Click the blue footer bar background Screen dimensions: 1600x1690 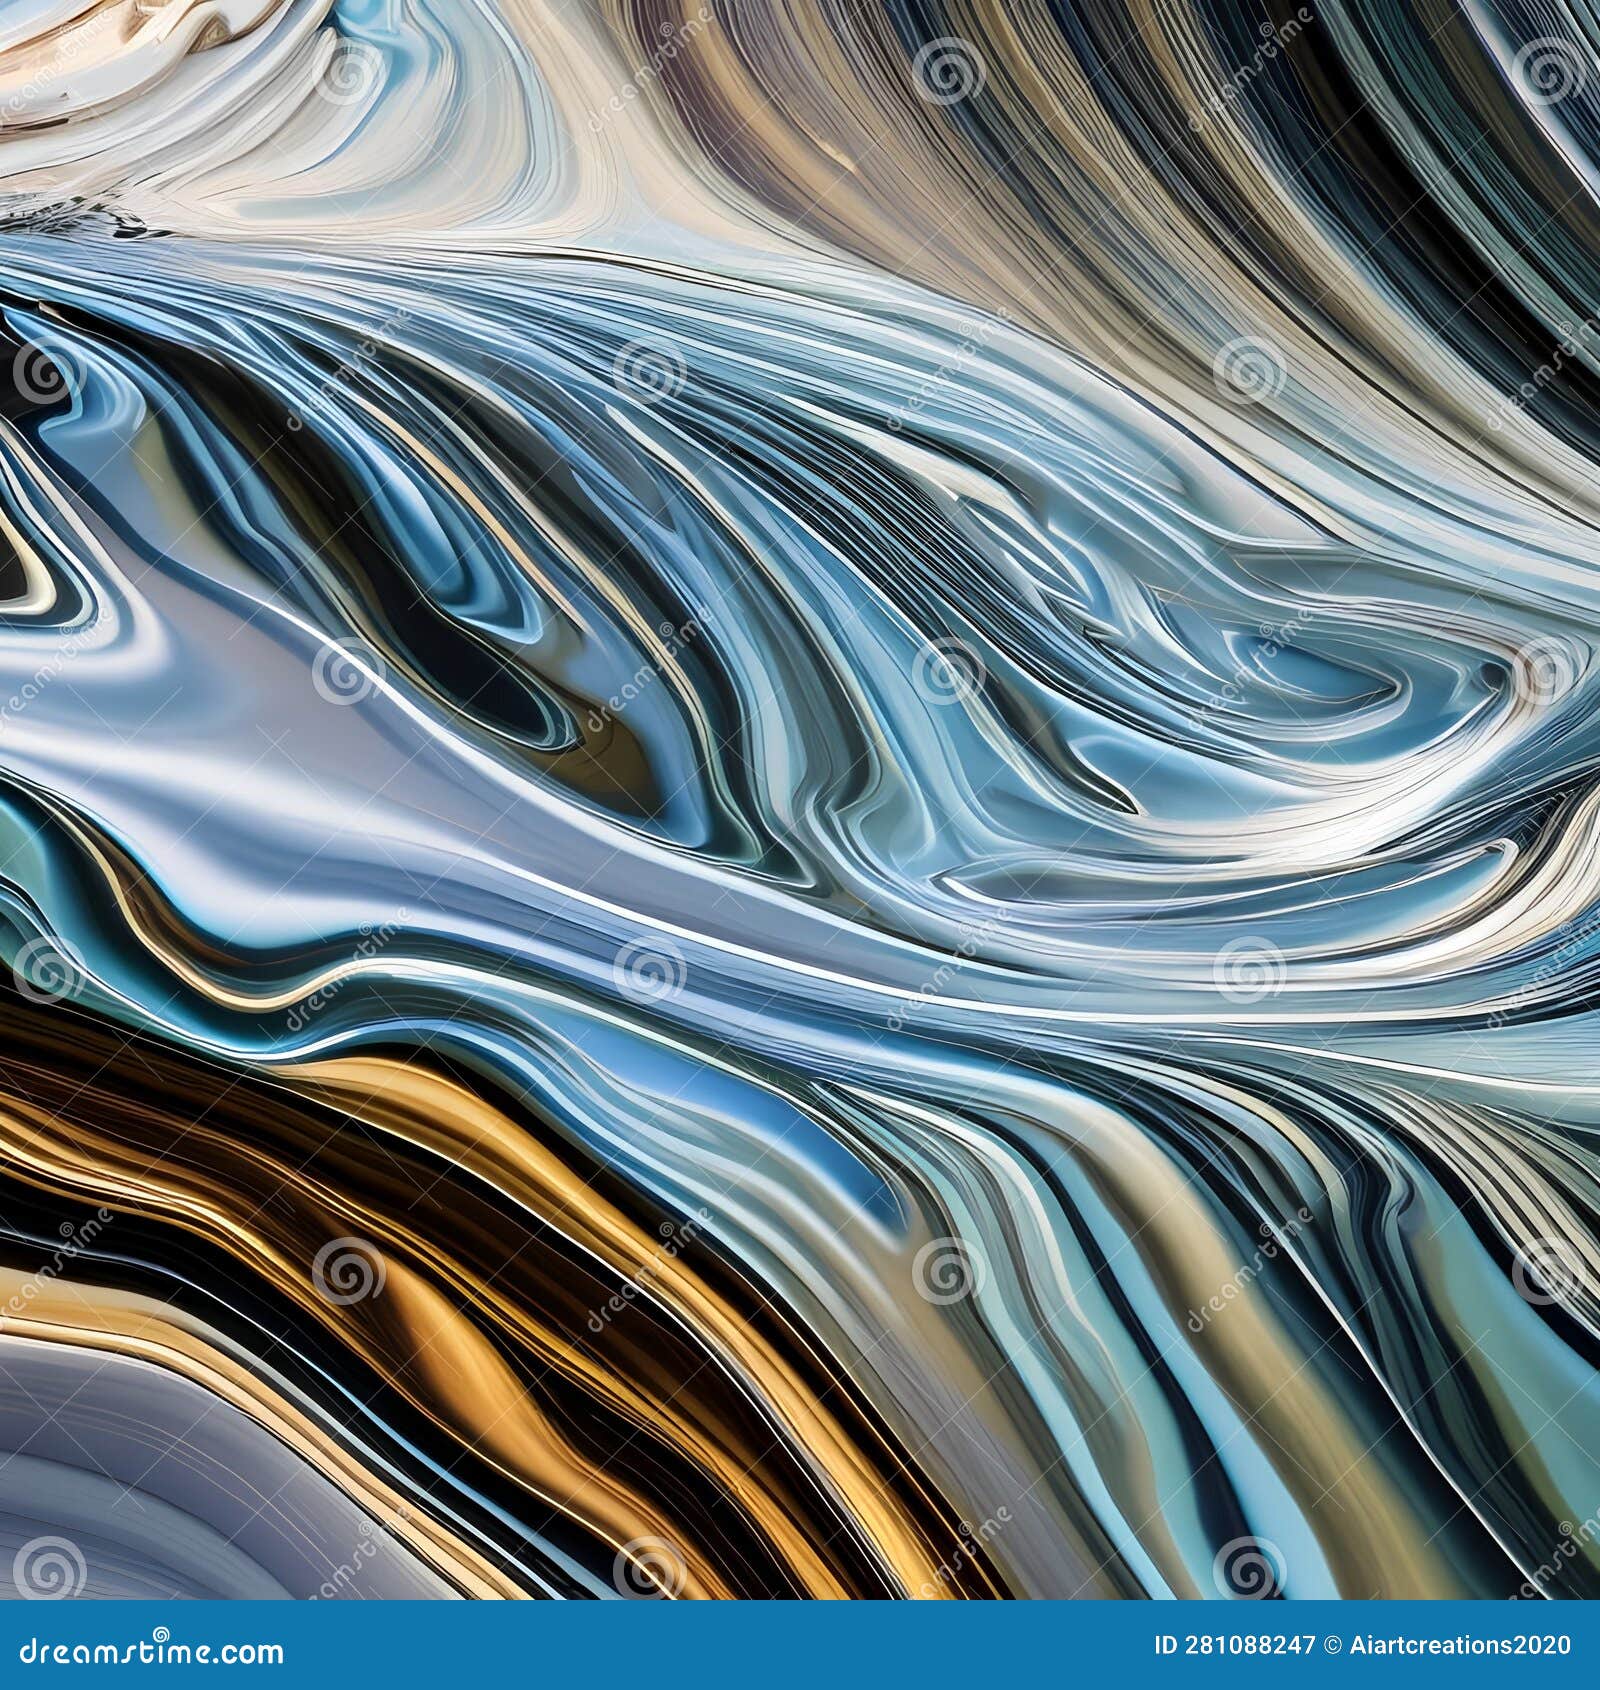pyautogui.click(x=700, y=1645)
